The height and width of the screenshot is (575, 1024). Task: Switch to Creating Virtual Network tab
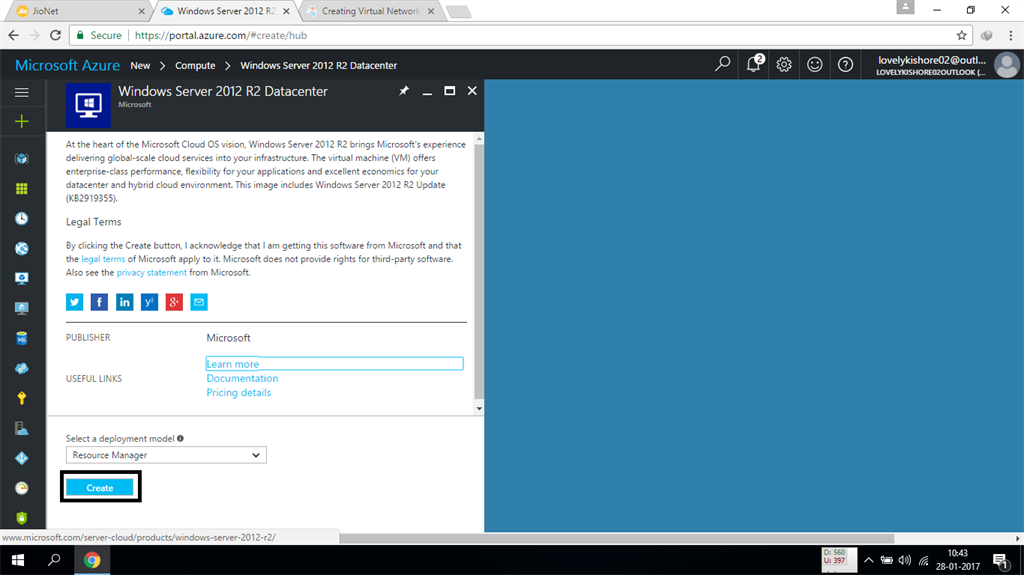(370, 11)
